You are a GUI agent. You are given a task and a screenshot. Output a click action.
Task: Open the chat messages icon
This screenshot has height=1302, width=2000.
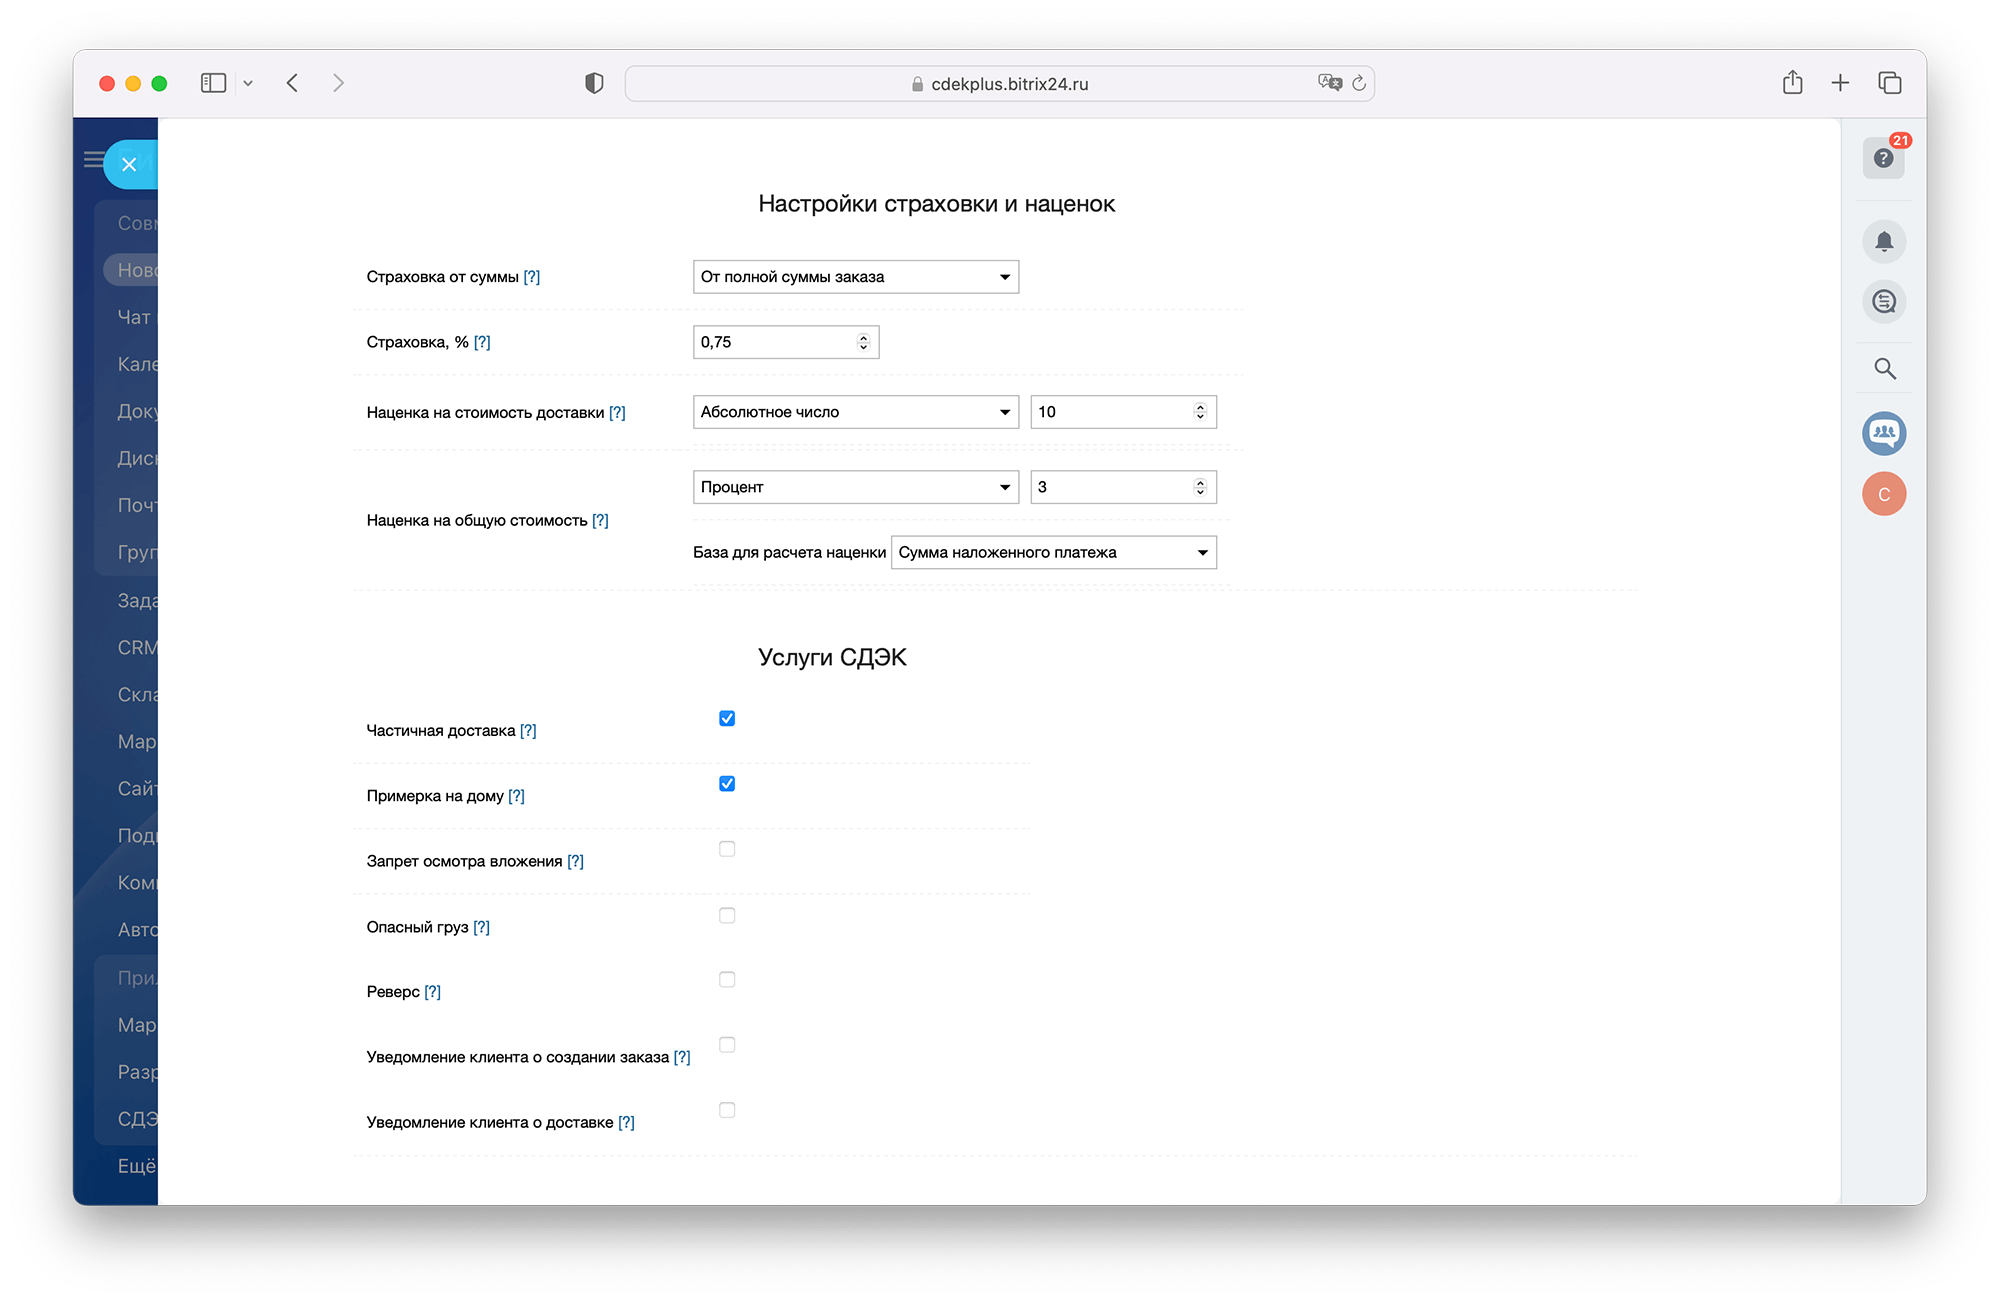pyautogui.click(x=1883, y=301)
